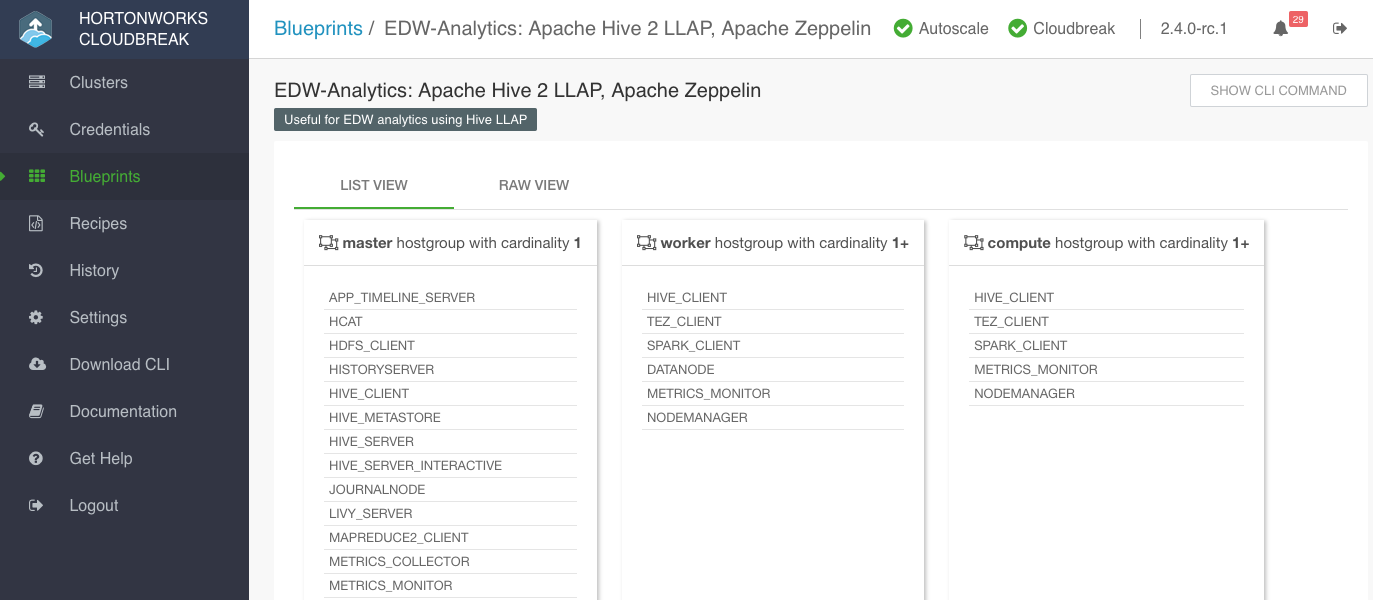Click HDFS_CLIENT in master hostgroup
1373x600 pixels.
click(x=372, y=345)
